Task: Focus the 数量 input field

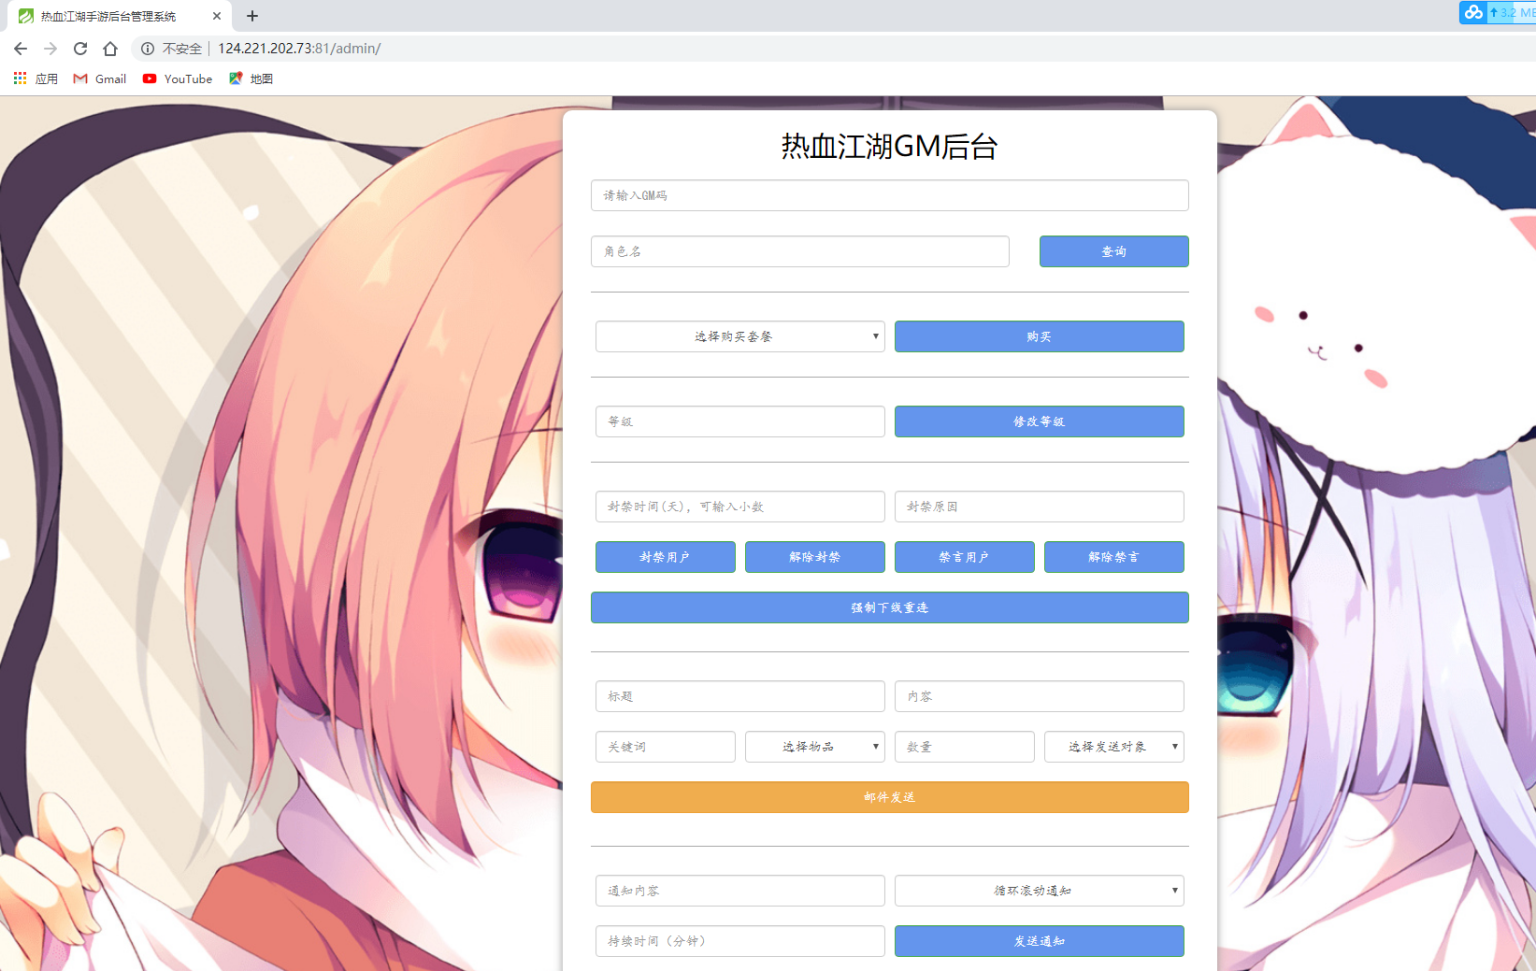Action: [x=964, y=746]
